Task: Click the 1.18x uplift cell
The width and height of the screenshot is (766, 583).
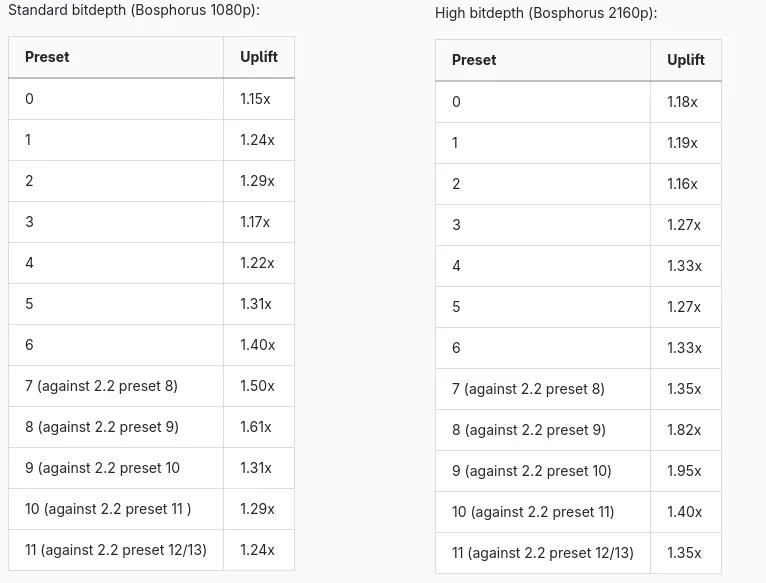Action: click(x=682, y=102)
